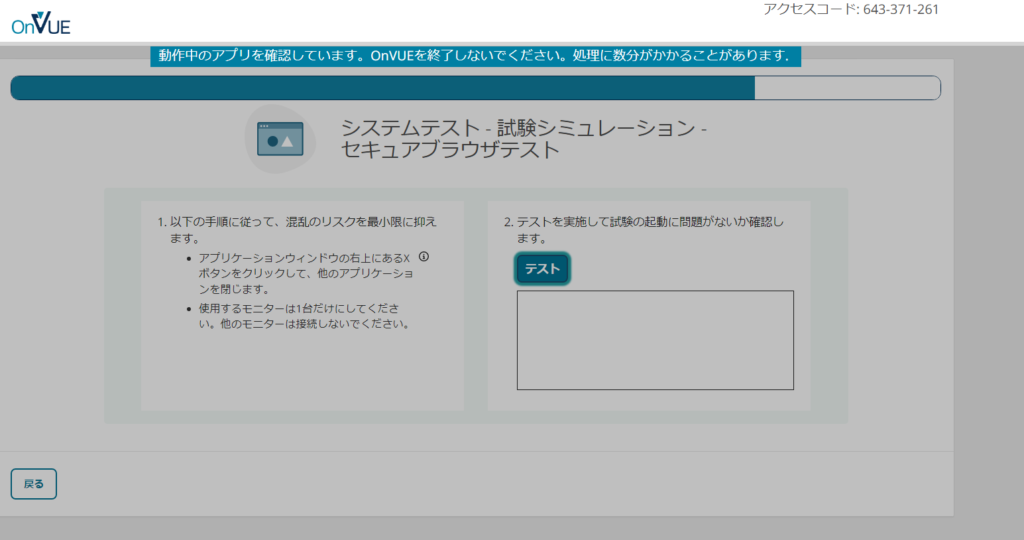Click the filled portion of the progress bar
This screenshot has width=1024, height=540.
[380, 88]
